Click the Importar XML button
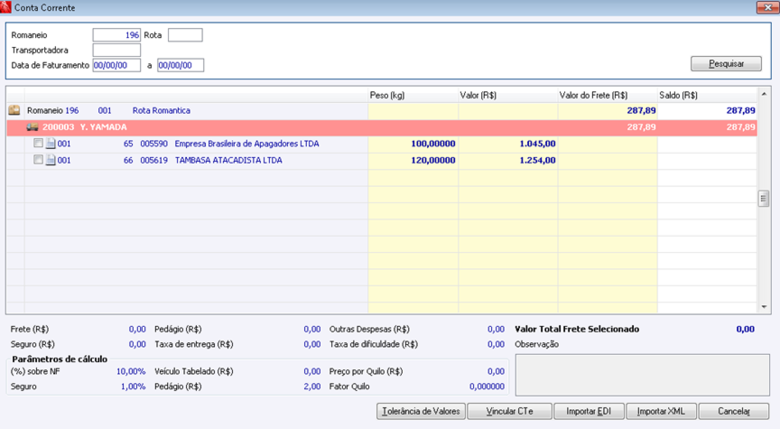The width and height of the screenshot is (780, 429). click(x=661, y=411)
